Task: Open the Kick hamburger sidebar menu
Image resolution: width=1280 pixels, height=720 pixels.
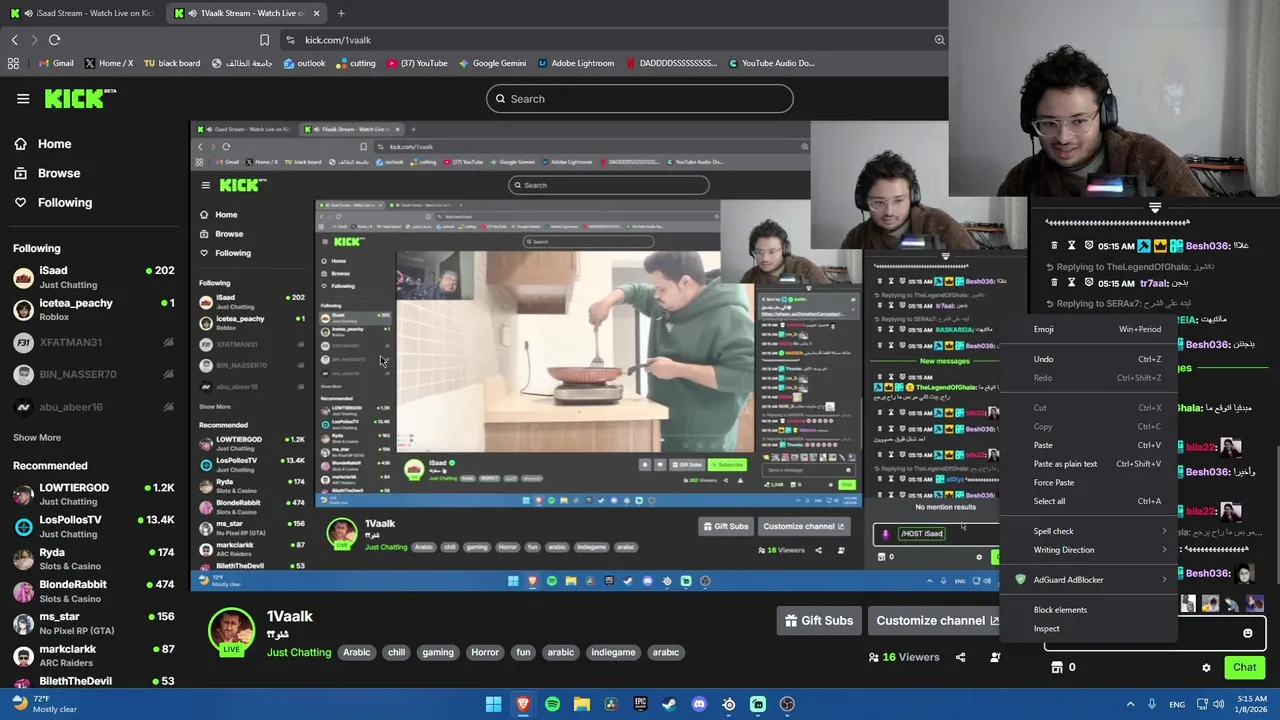Action: (x=23, y=98)
